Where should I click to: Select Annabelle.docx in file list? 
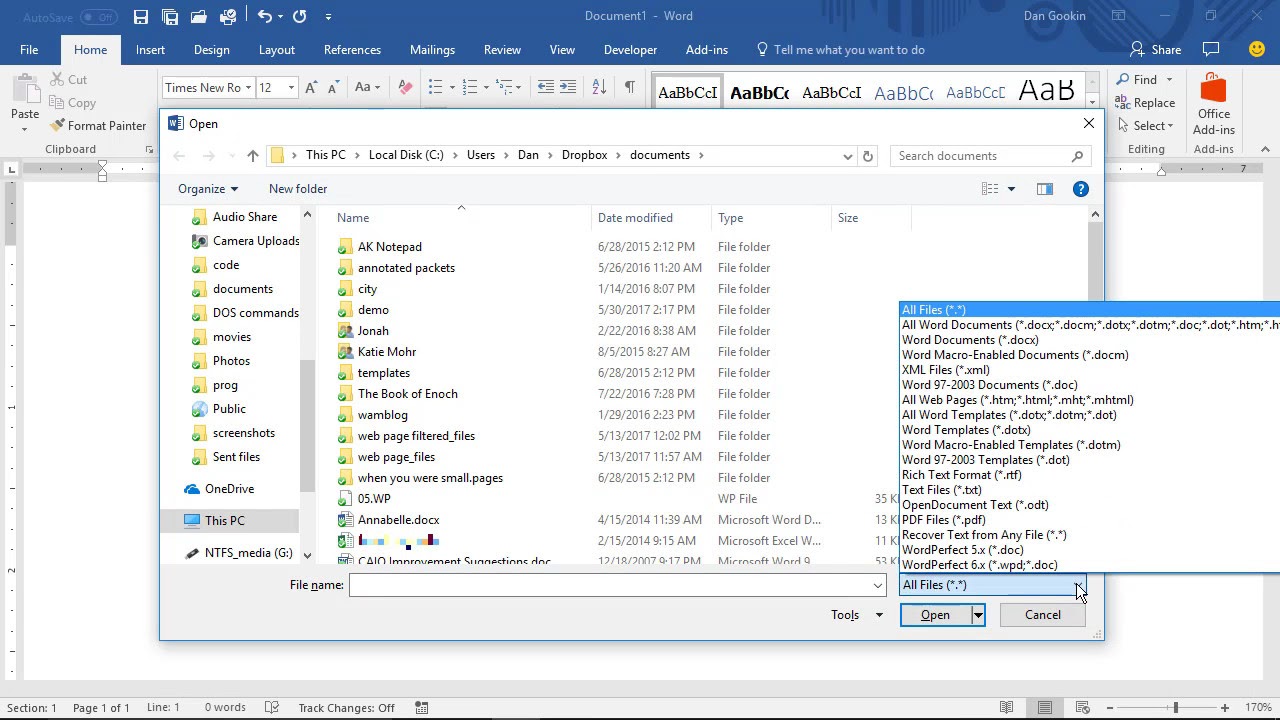click(398, 520)
